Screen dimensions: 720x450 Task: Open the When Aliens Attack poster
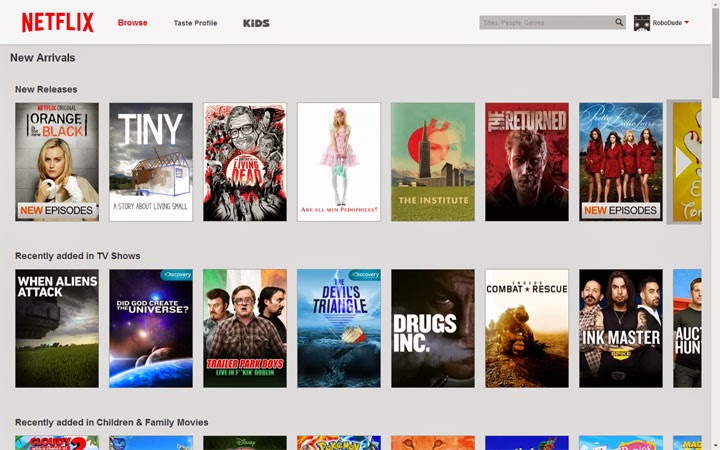[57, 328]
